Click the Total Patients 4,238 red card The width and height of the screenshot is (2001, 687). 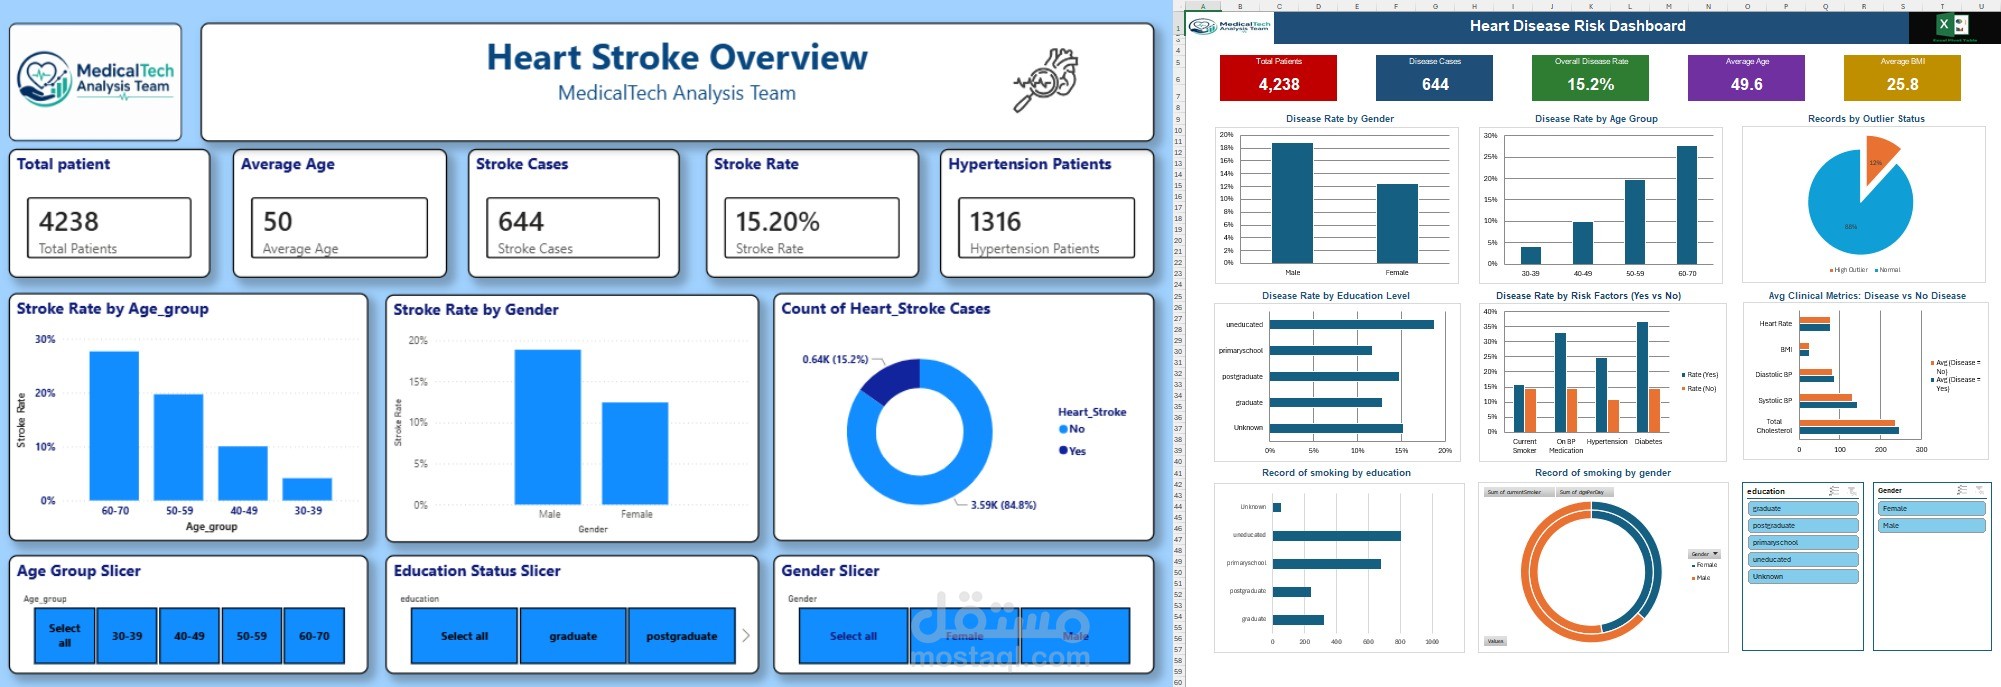pos(1278,77)
